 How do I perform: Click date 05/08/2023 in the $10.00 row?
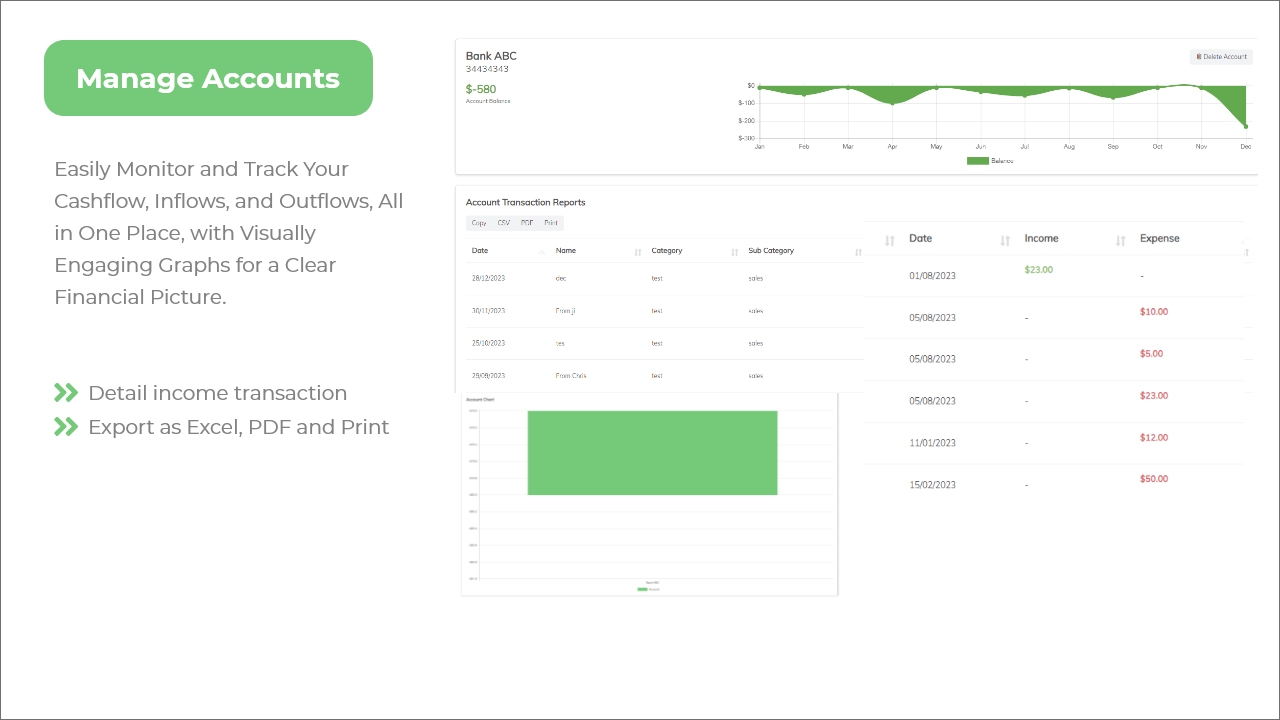click(932, 318)
